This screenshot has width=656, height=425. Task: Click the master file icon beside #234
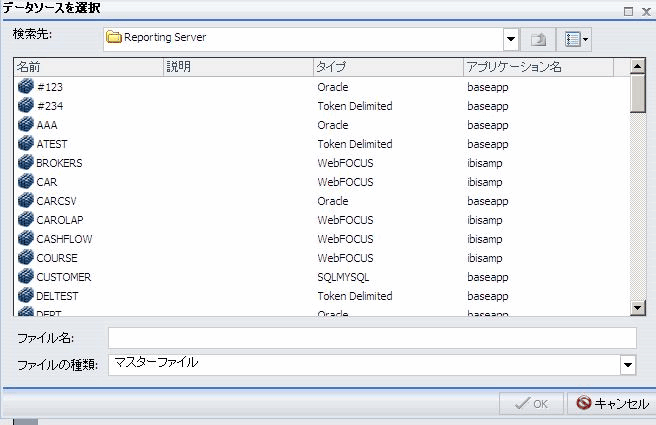point(26,105)
